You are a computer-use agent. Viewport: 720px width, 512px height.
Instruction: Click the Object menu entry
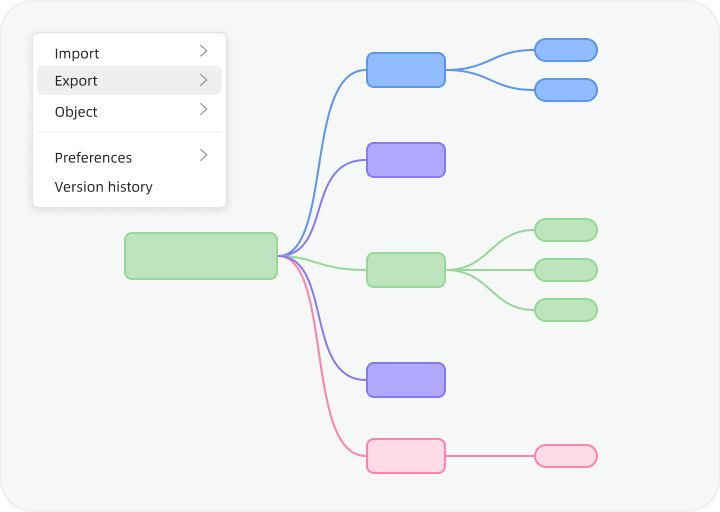click(x=76, y=111)
